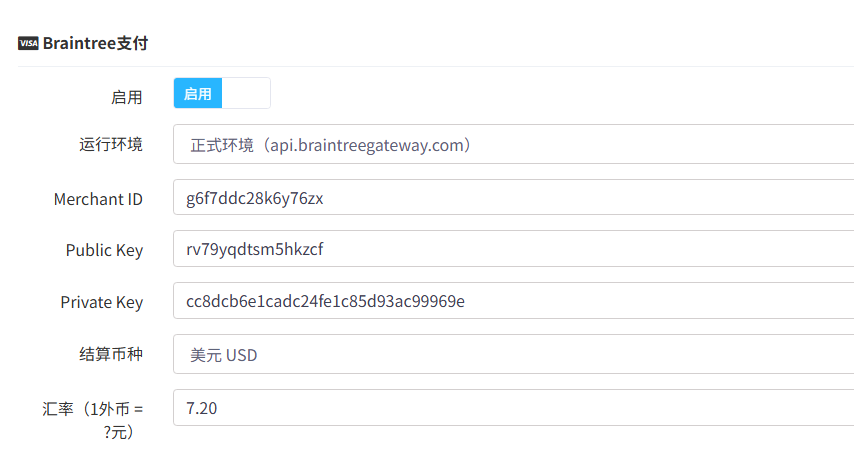Open the 运行环境 dropdown
Screen dimensions: 854x473
tap(514, 144)
